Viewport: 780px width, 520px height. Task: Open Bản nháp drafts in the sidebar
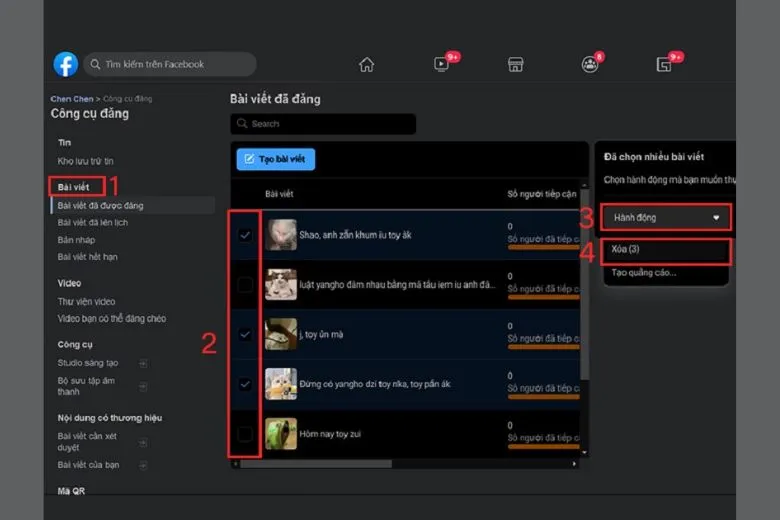tap(76, 240)
